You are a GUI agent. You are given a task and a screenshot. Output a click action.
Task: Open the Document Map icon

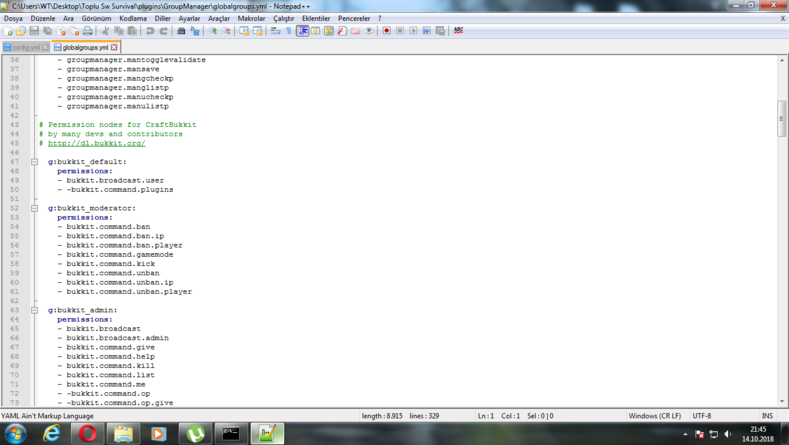click(329, 31)
